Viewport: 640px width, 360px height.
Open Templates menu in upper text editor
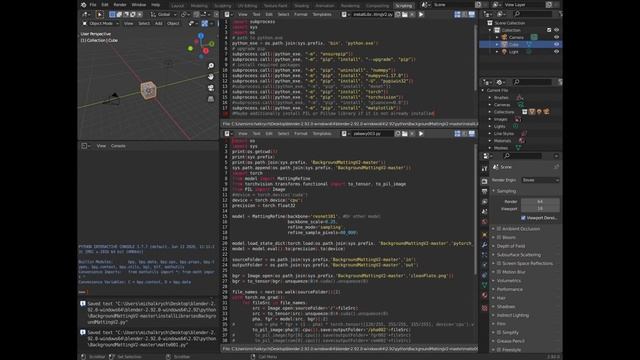(x=322, y=14)
